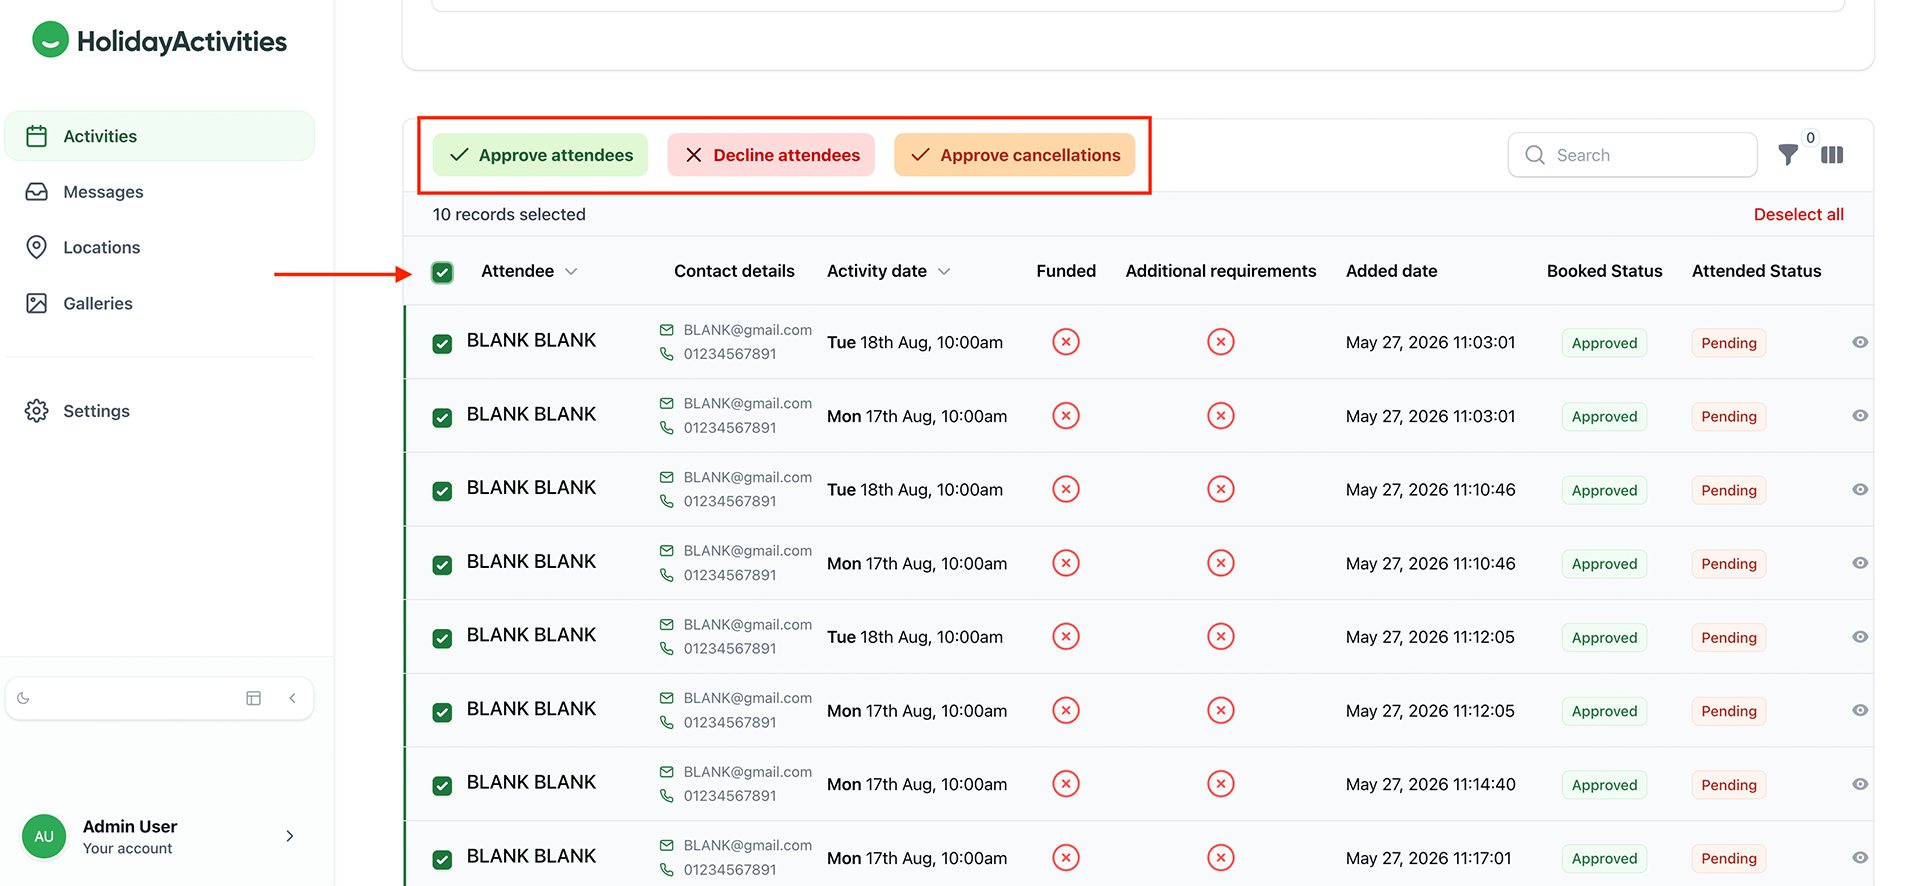
Task: Click eye icon, Mon 17th 11:12:05 row
Action: coord(1860,710)
